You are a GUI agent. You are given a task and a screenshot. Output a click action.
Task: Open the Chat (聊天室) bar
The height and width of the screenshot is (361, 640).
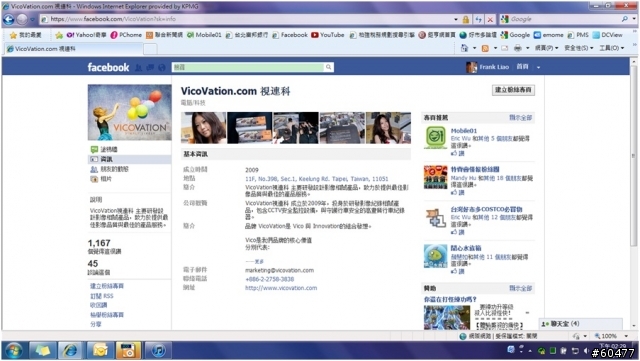point(581,324)
